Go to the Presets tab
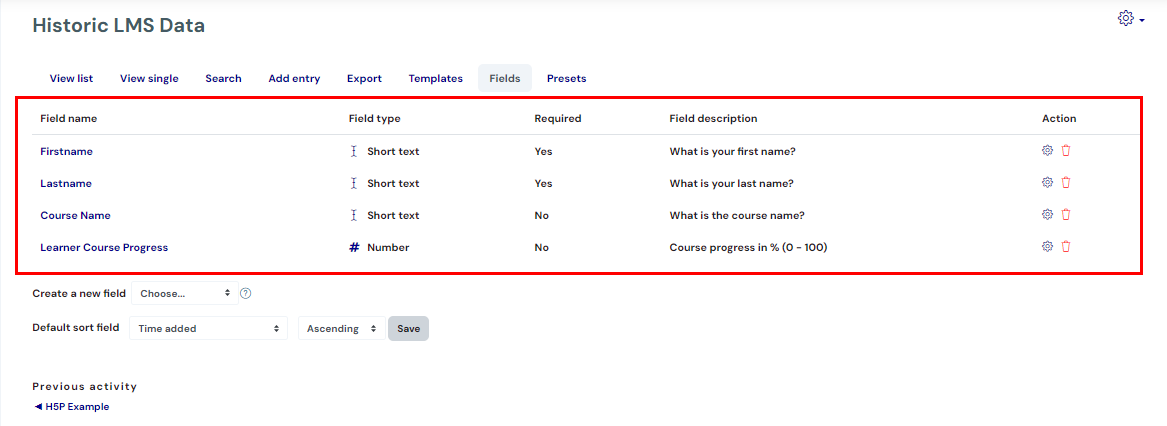This screenshot has height=426, width=1167. click(566, 78)
